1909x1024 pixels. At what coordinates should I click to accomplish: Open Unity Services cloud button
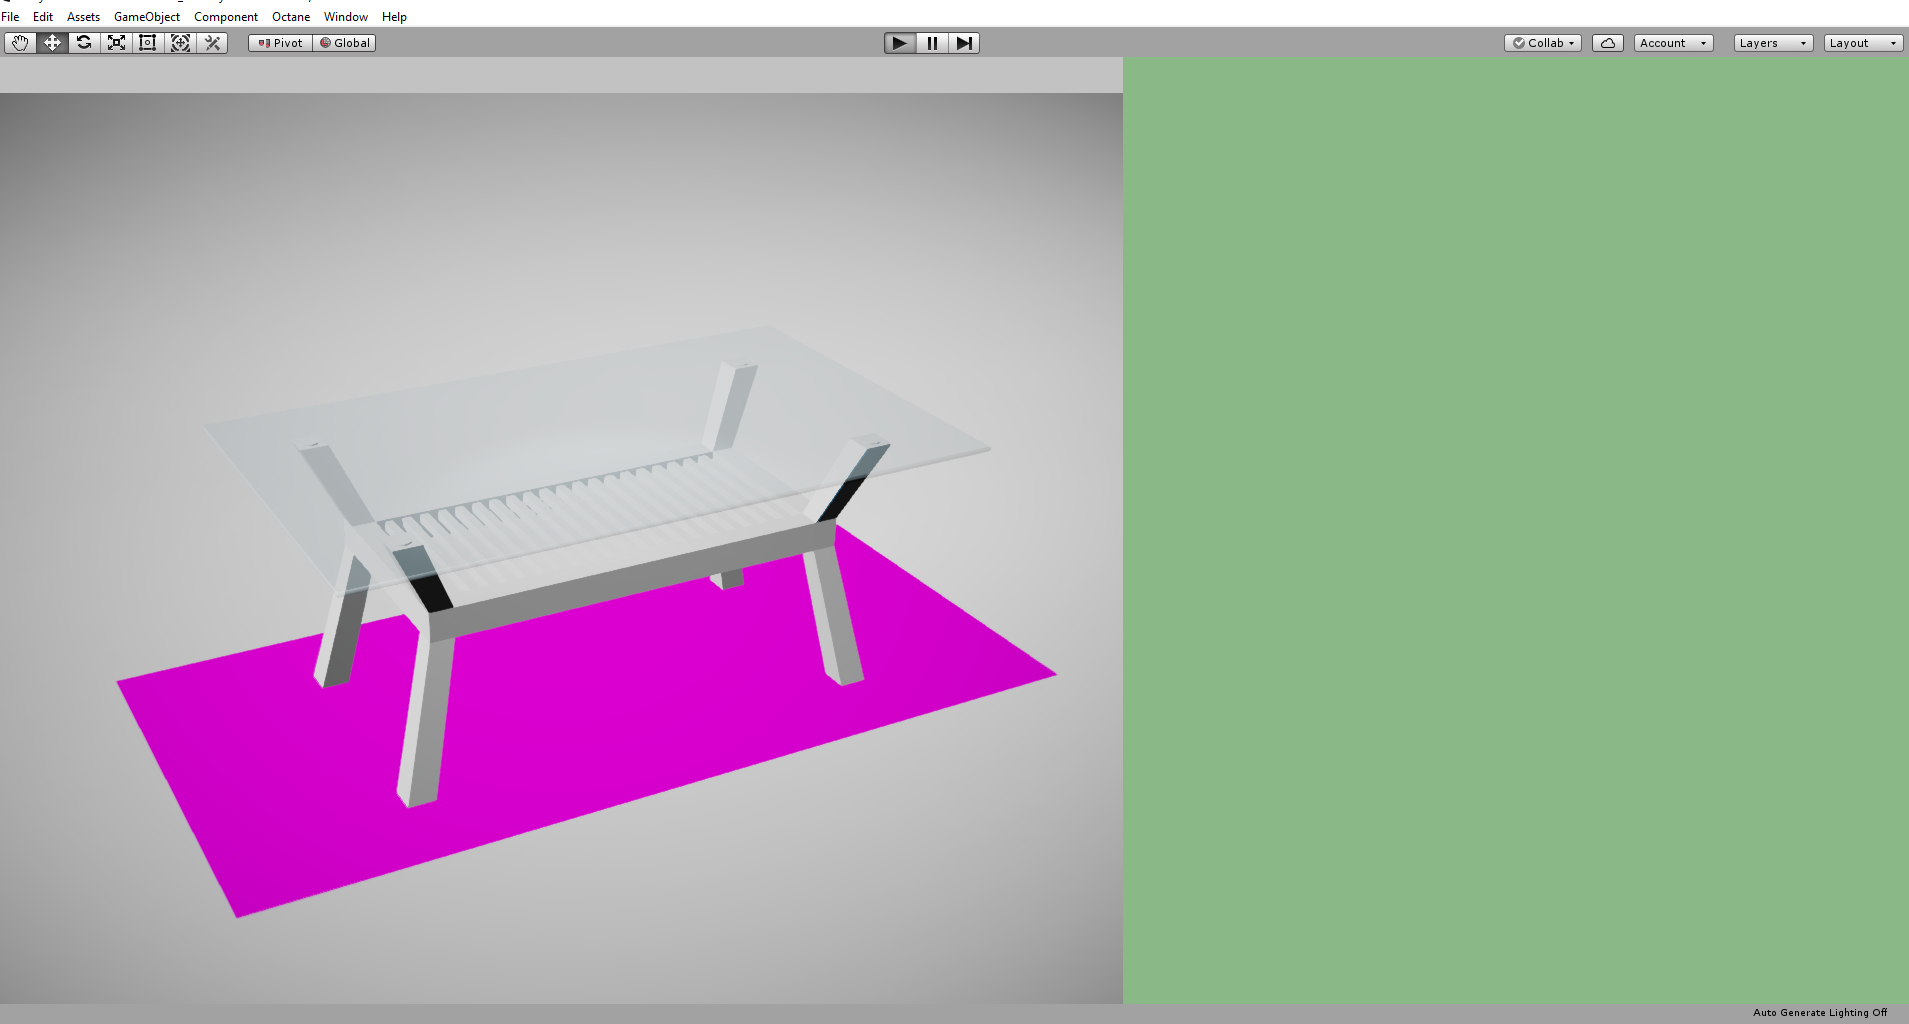point(1608,43)
